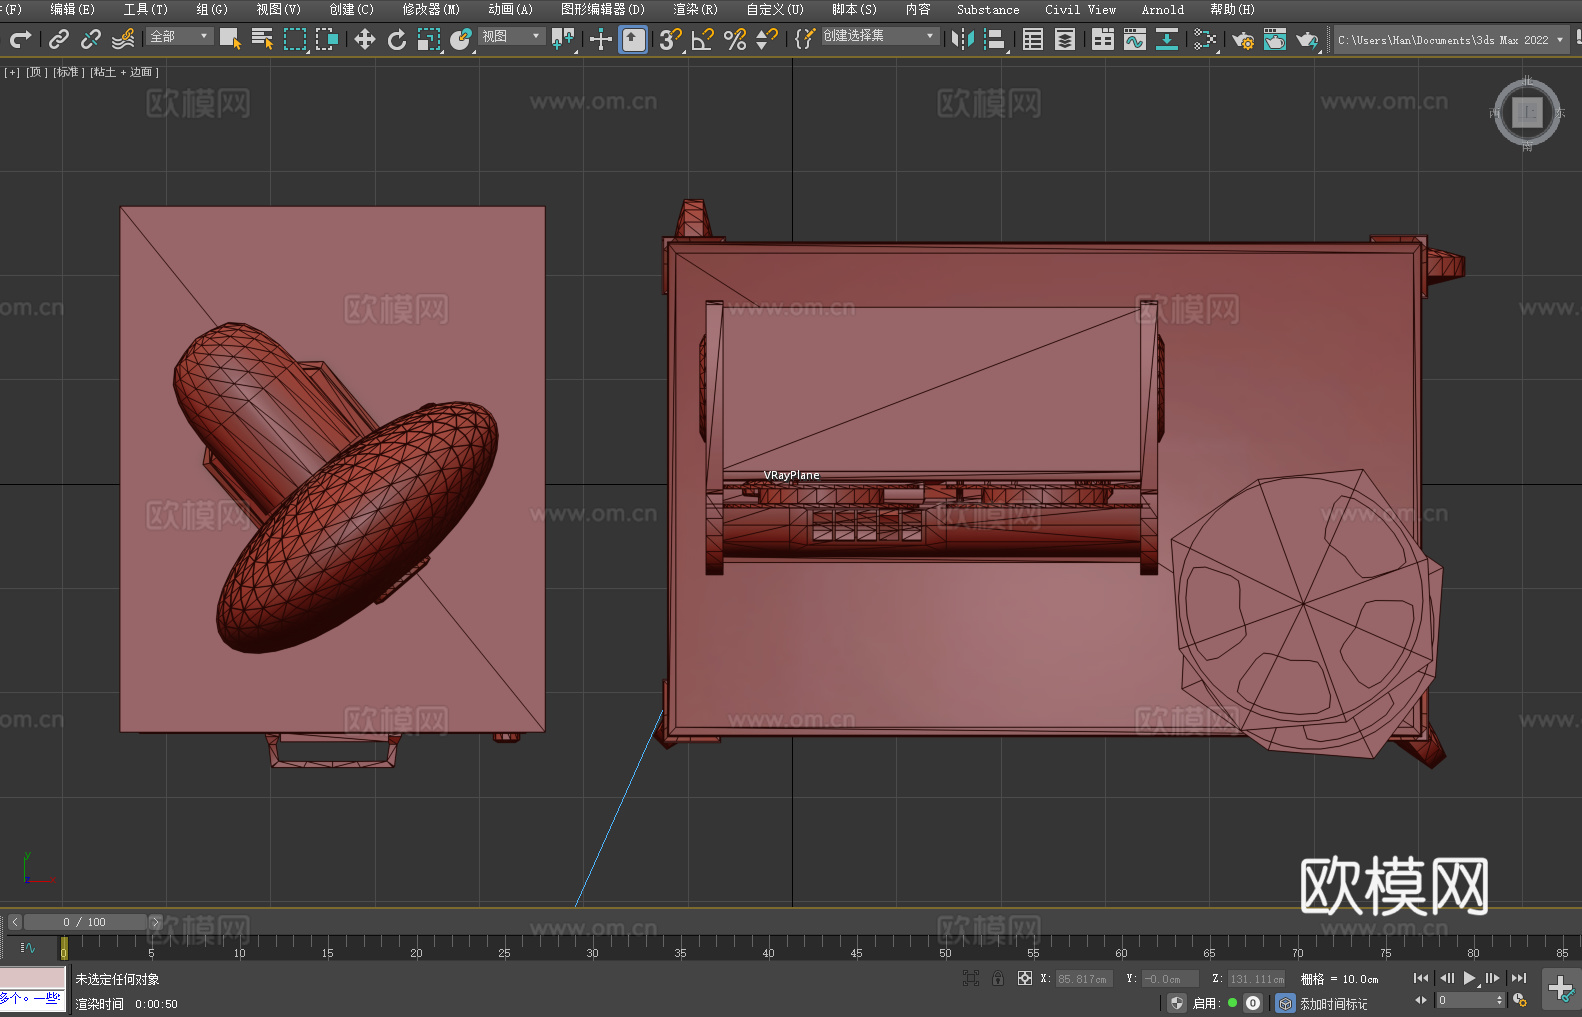Open the 工具(T) menu
Screen dimensions: 1582x1017
(146, 9)
